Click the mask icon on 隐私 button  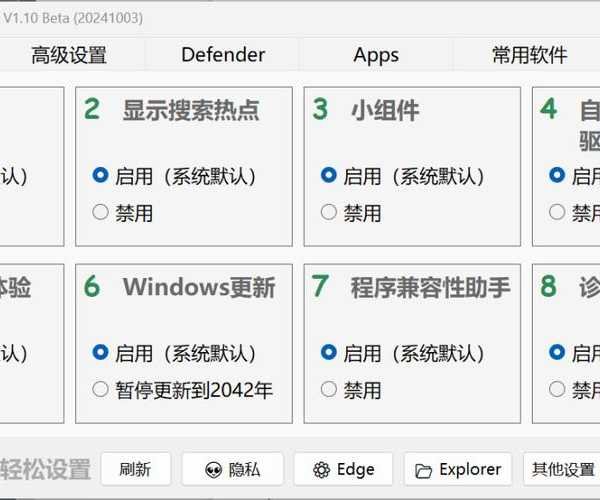click(x=213, y=470)
